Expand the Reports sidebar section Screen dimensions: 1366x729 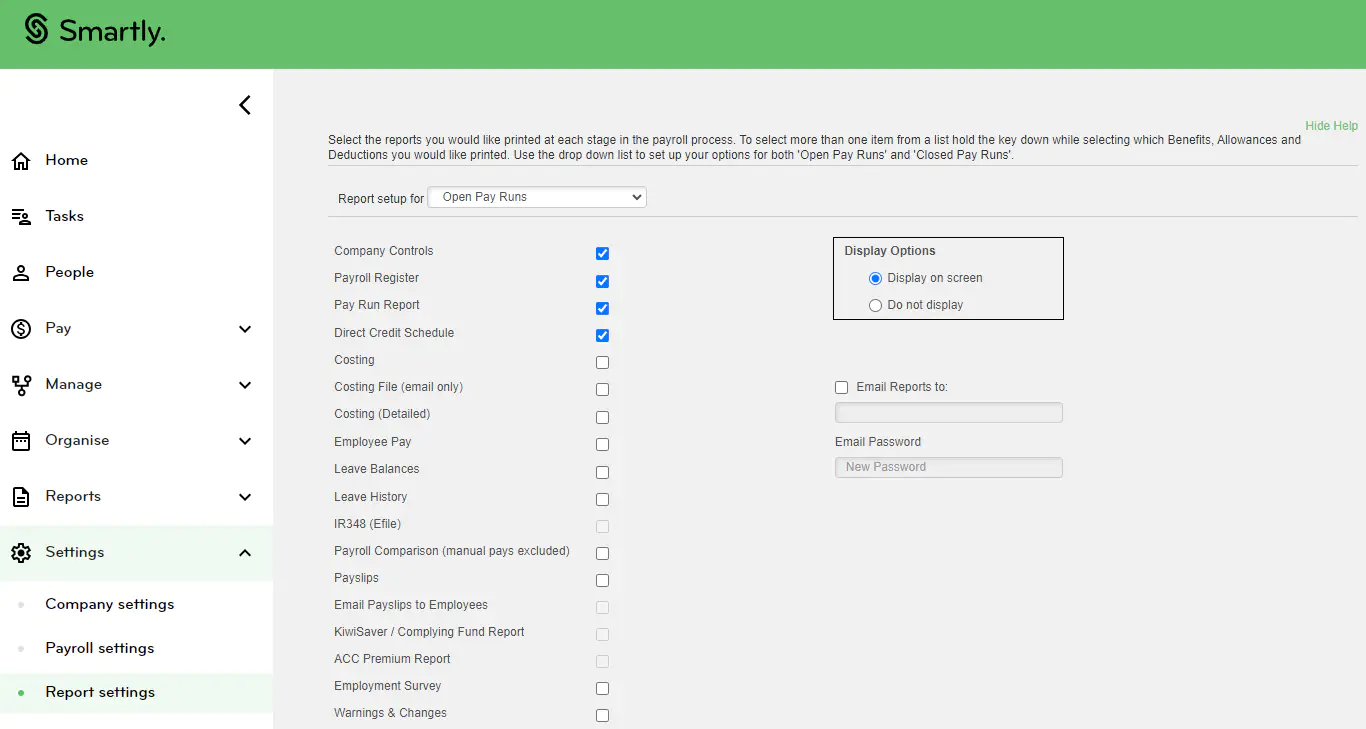pos(245,495)
